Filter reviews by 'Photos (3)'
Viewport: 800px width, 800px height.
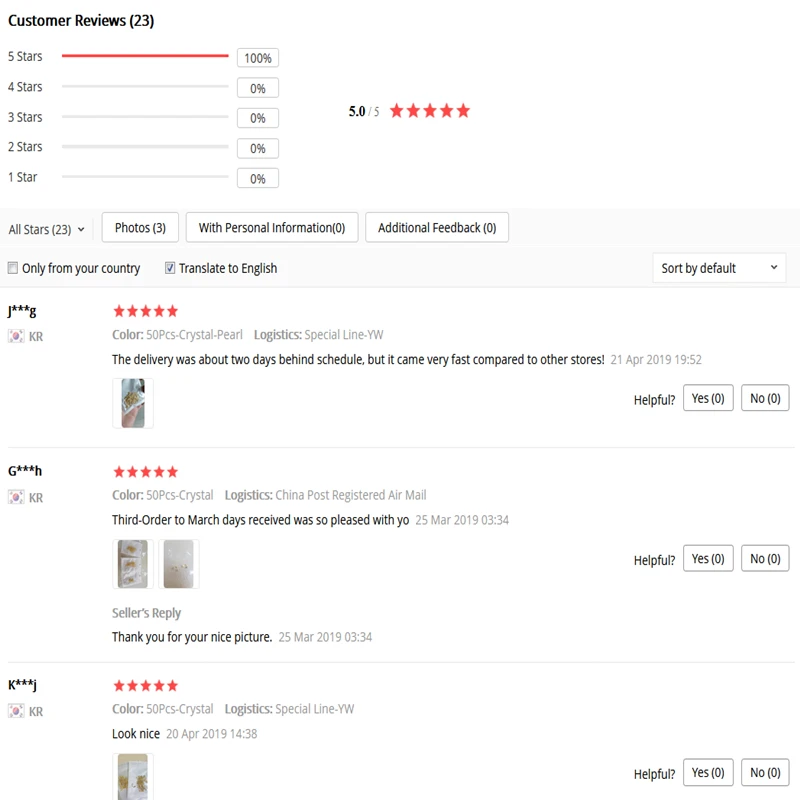140,228
